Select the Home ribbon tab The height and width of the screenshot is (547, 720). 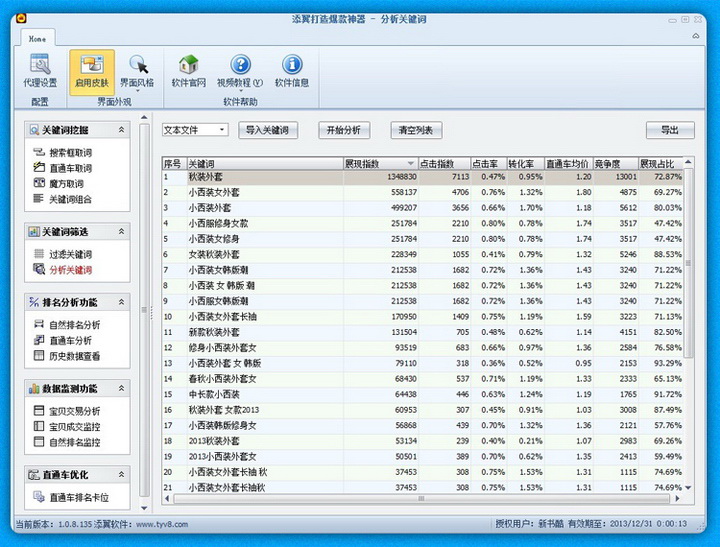(37, 39)
